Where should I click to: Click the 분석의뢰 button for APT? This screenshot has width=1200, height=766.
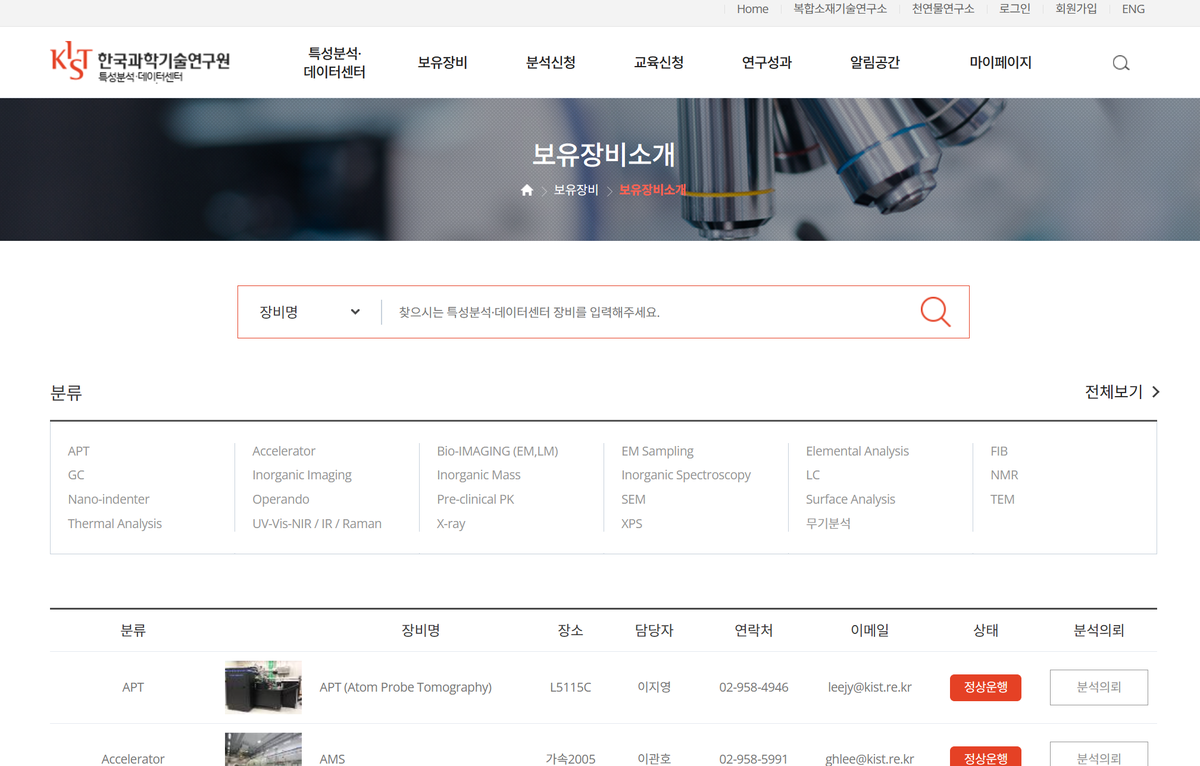pyautogui.click(x=1098, y=687)
